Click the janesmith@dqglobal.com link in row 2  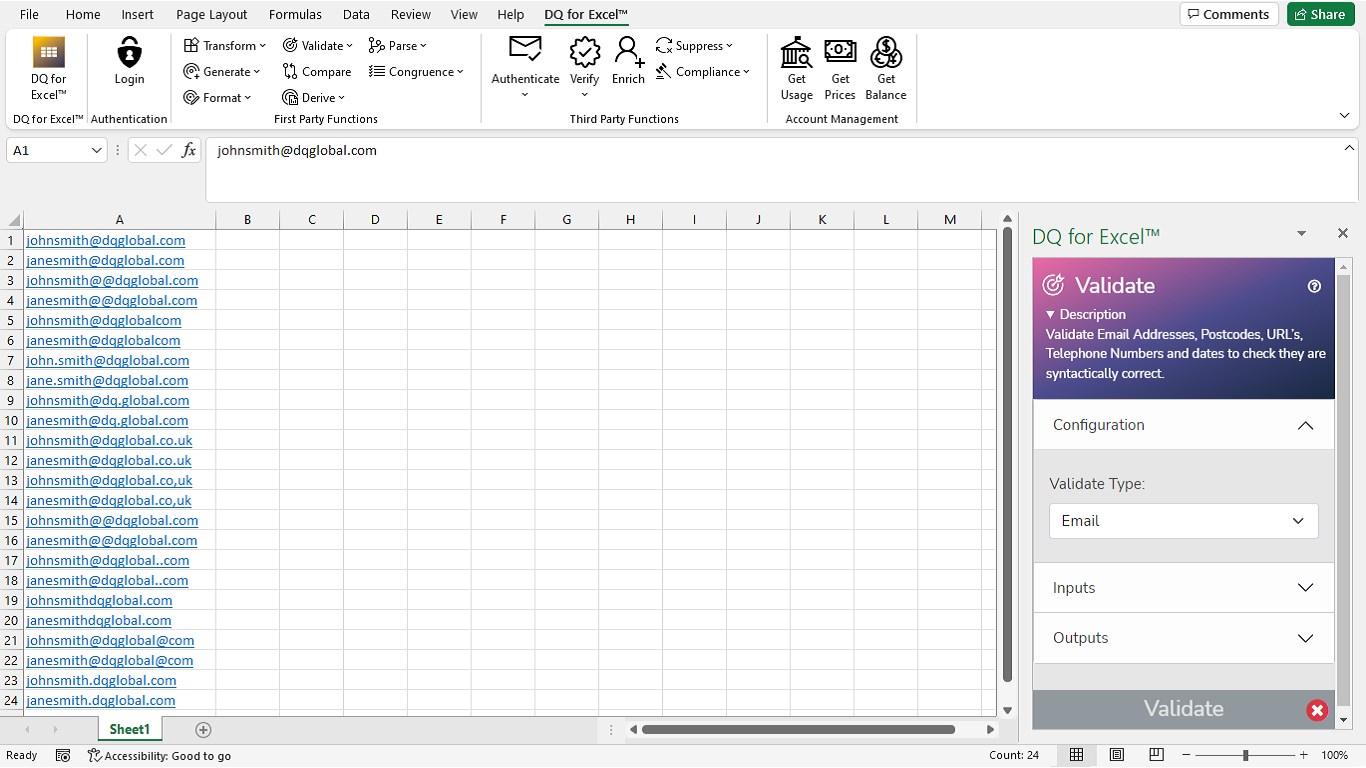click(105, 260)
